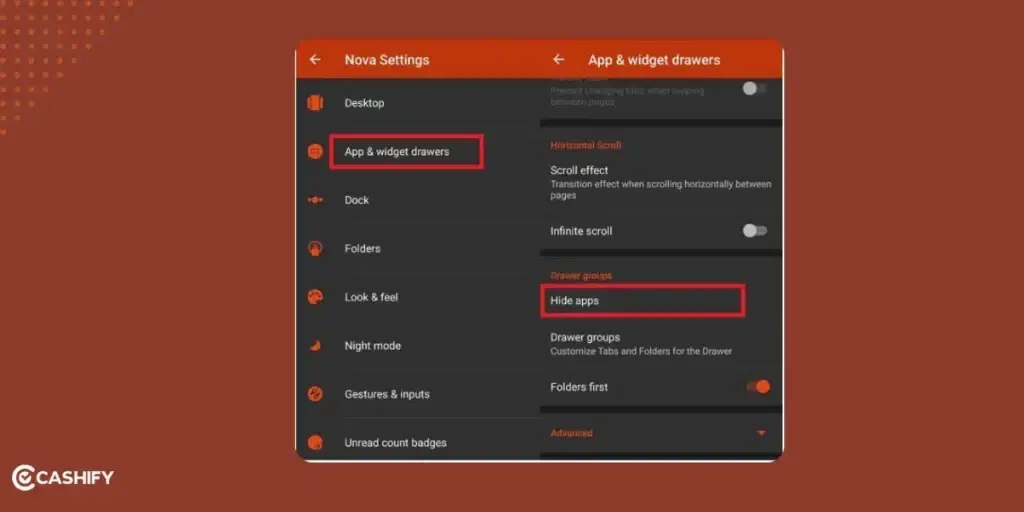Screen dimensions: 1024x512
Task: Click the Advanced section label
Action: coord(571,433)
